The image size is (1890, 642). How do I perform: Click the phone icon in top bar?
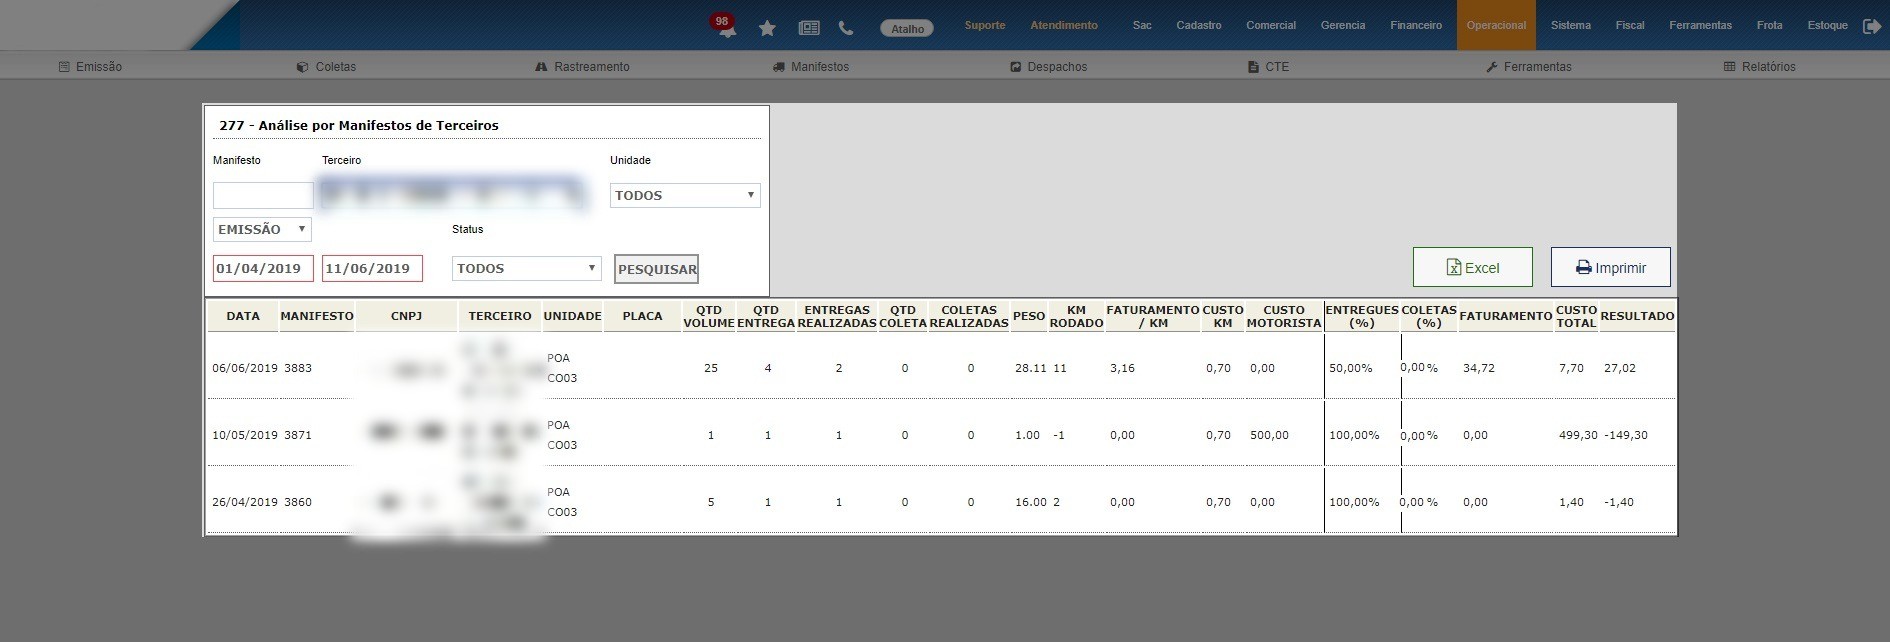[x=846, y=28]
